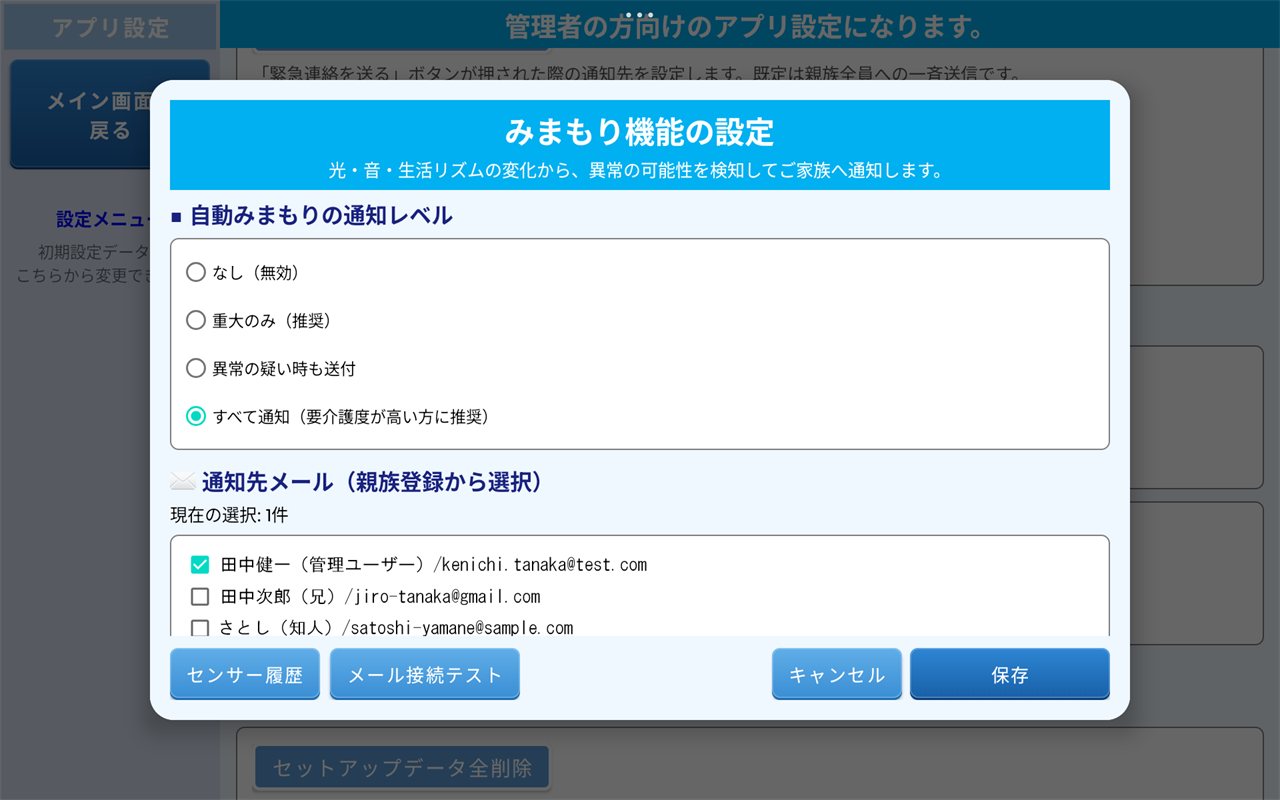
Task: Click the アプリ設定 header label
Action: (110, 27)
